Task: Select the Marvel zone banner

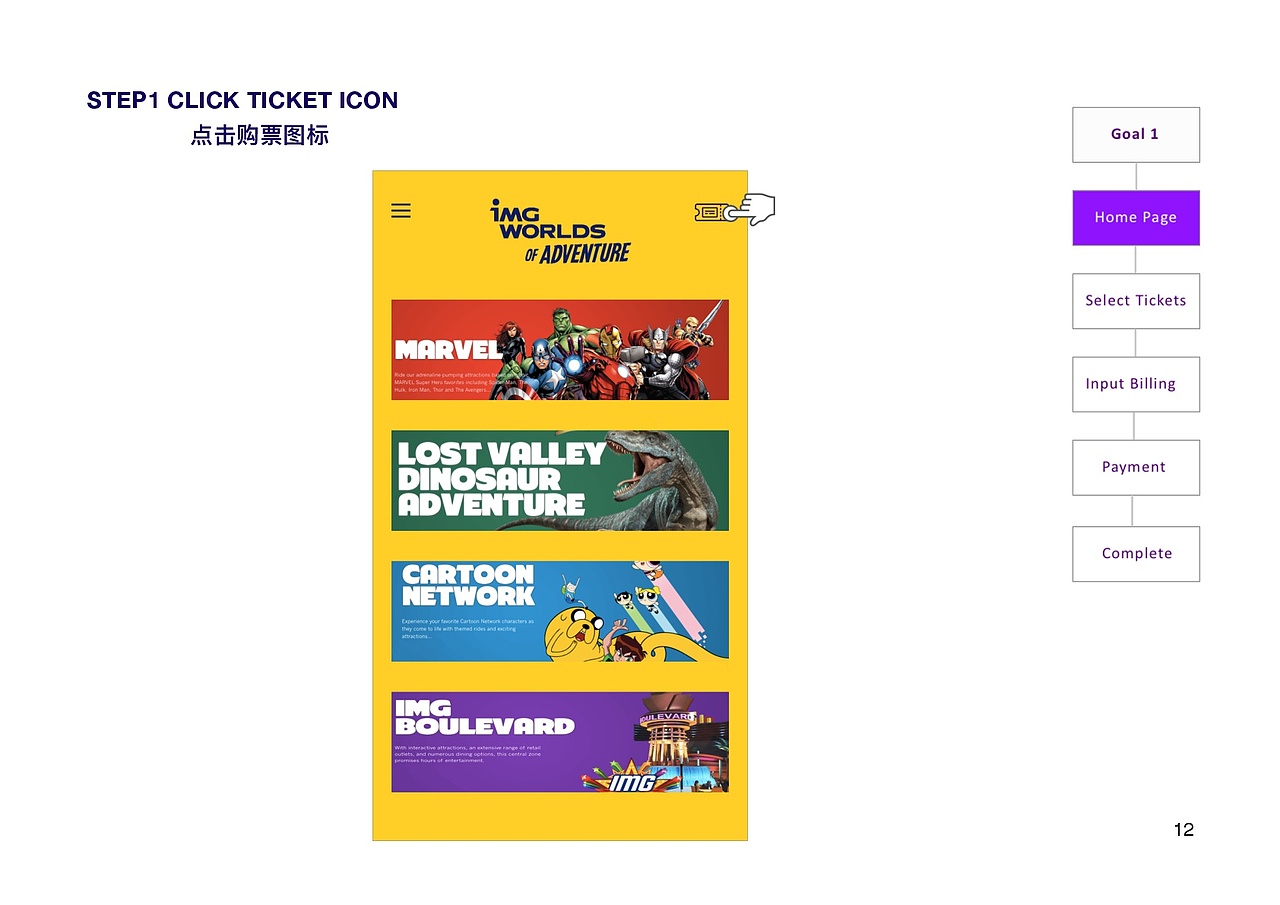Action: point(560,349)
